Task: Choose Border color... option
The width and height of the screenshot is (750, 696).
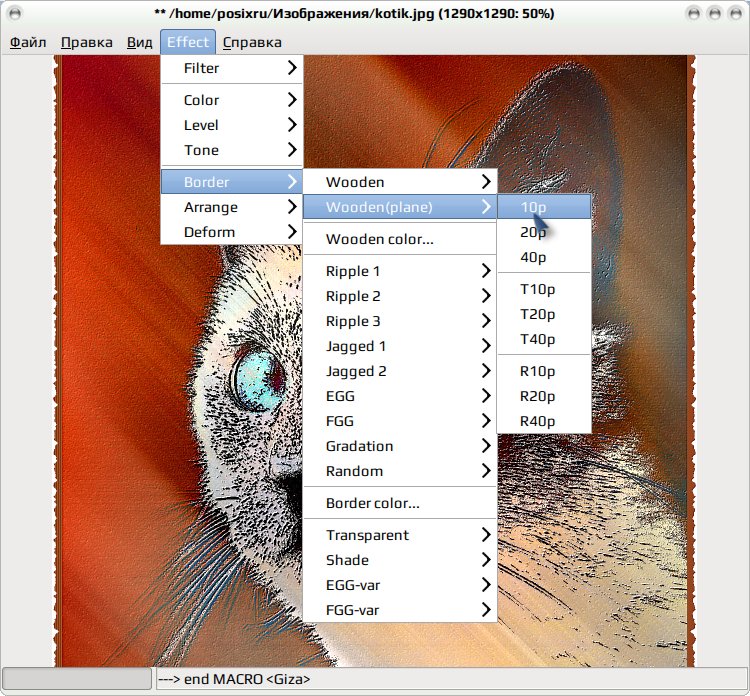Action: [400, 503]
